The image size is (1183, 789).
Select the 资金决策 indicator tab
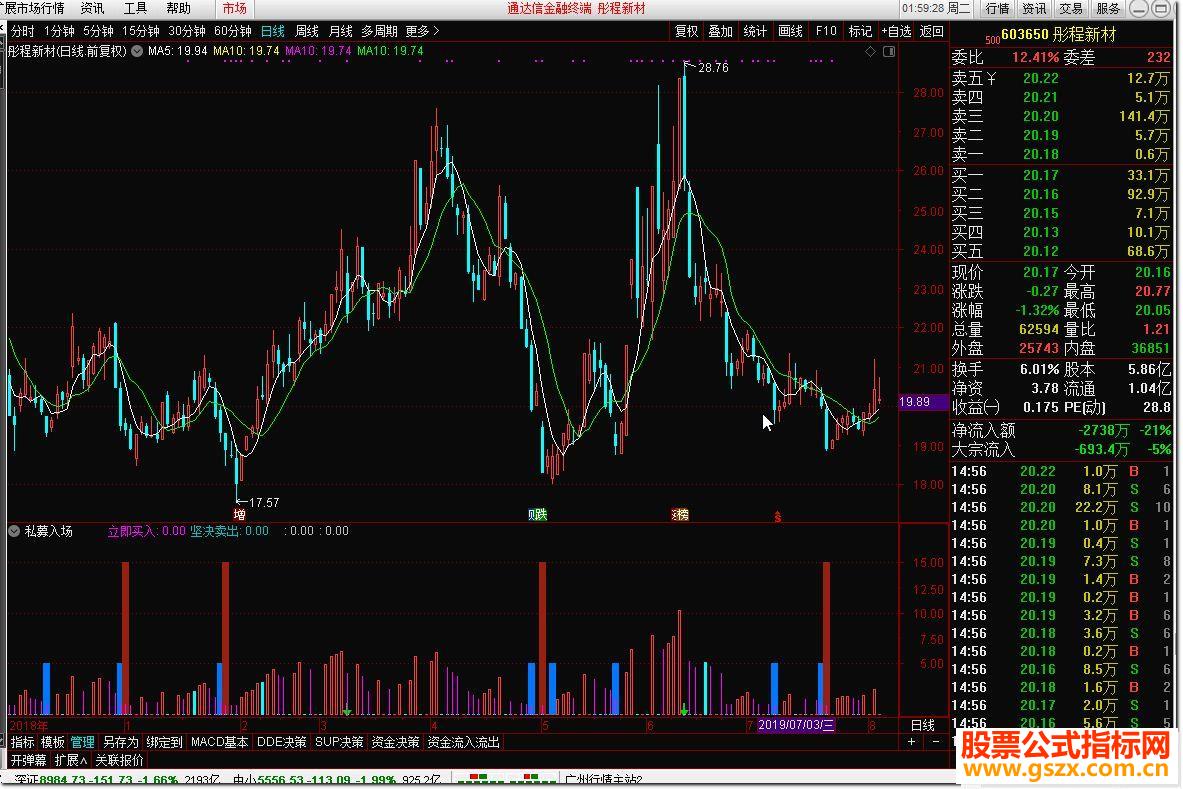pyautogui.click(x=395, y=742)
